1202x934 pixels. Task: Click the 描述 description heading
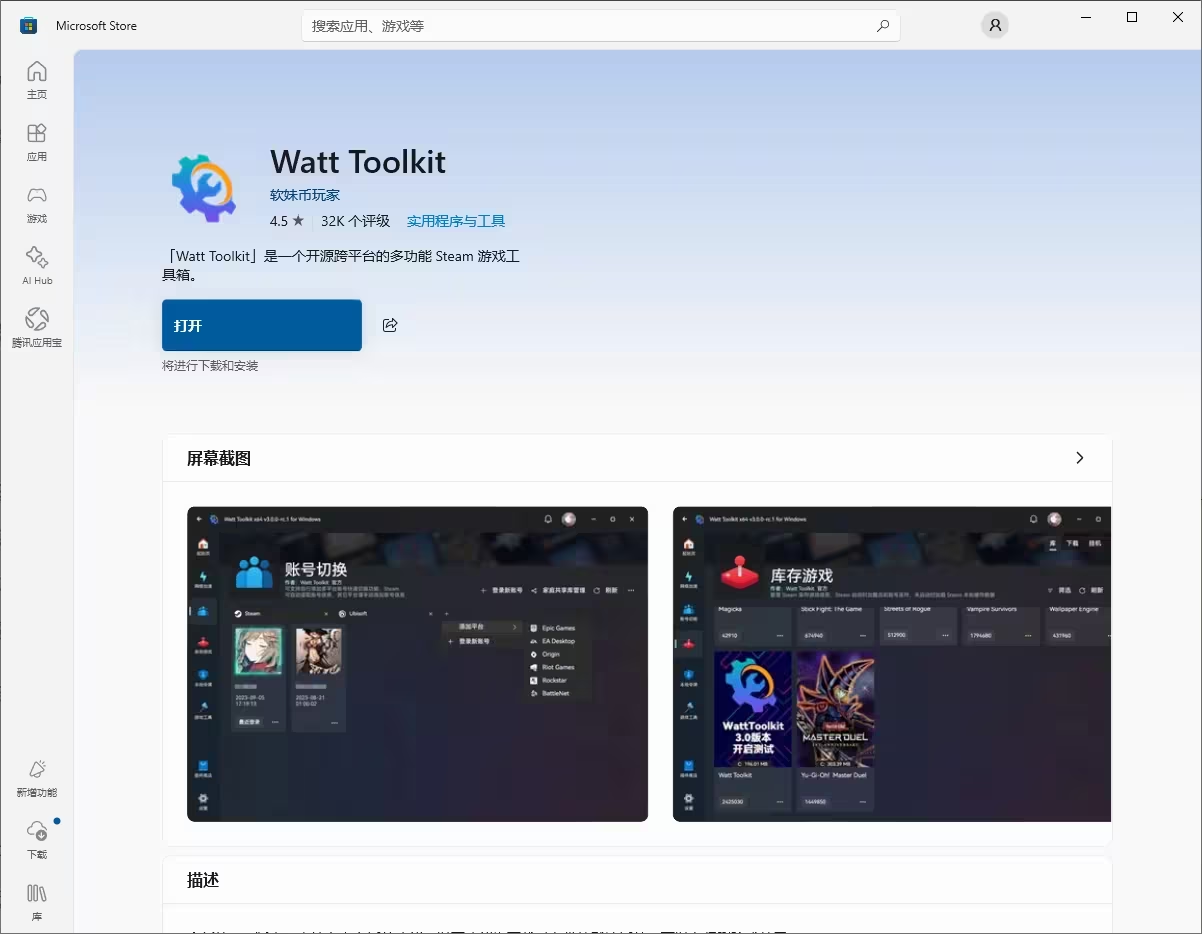coord(203,881)
